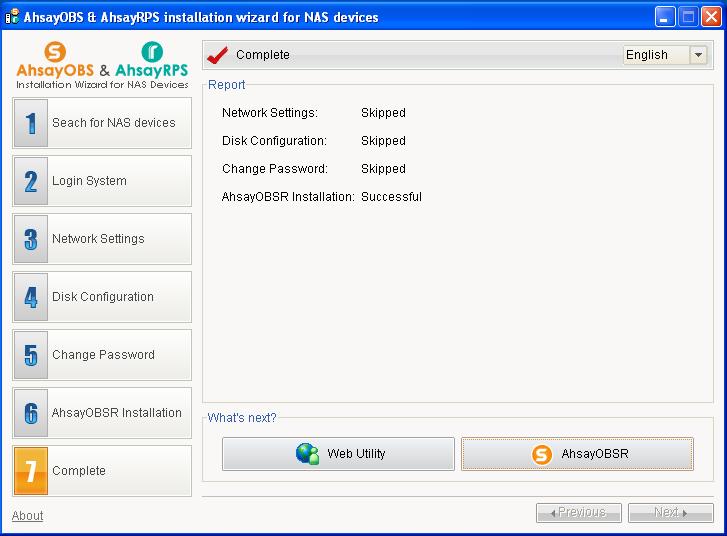Image resolution: width=727 pixels, height=536 pixels.
Task: Expand the language dropdown arrow
Action: click(698, 55)
